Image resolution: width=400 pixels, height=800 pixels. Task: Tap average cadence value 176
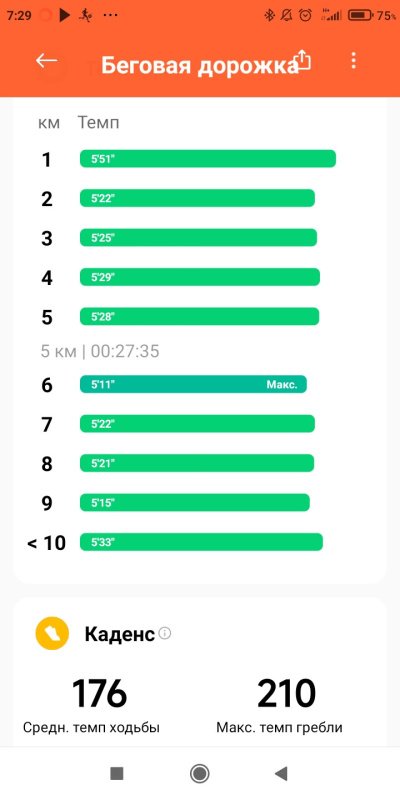coord(99,694)
